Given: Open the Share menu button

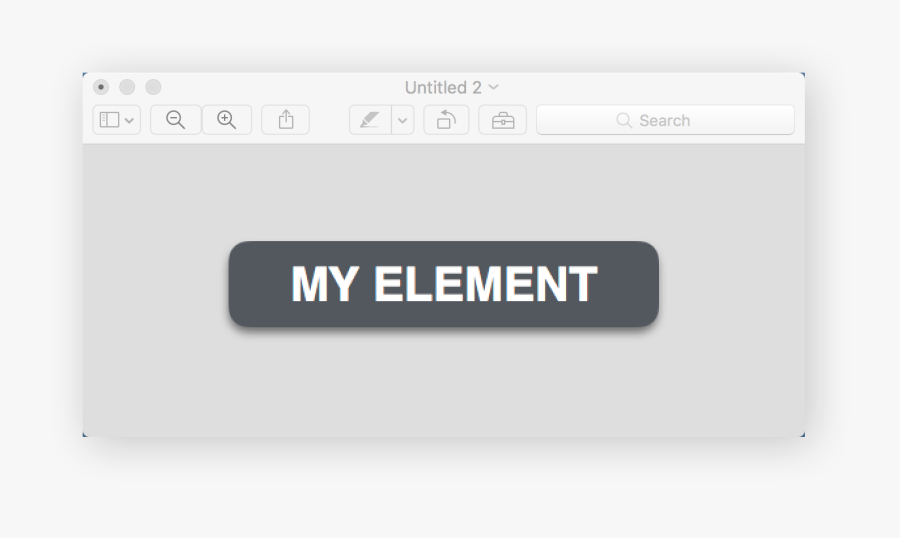Looking at the screenshot, I should [x=286, y=120].
